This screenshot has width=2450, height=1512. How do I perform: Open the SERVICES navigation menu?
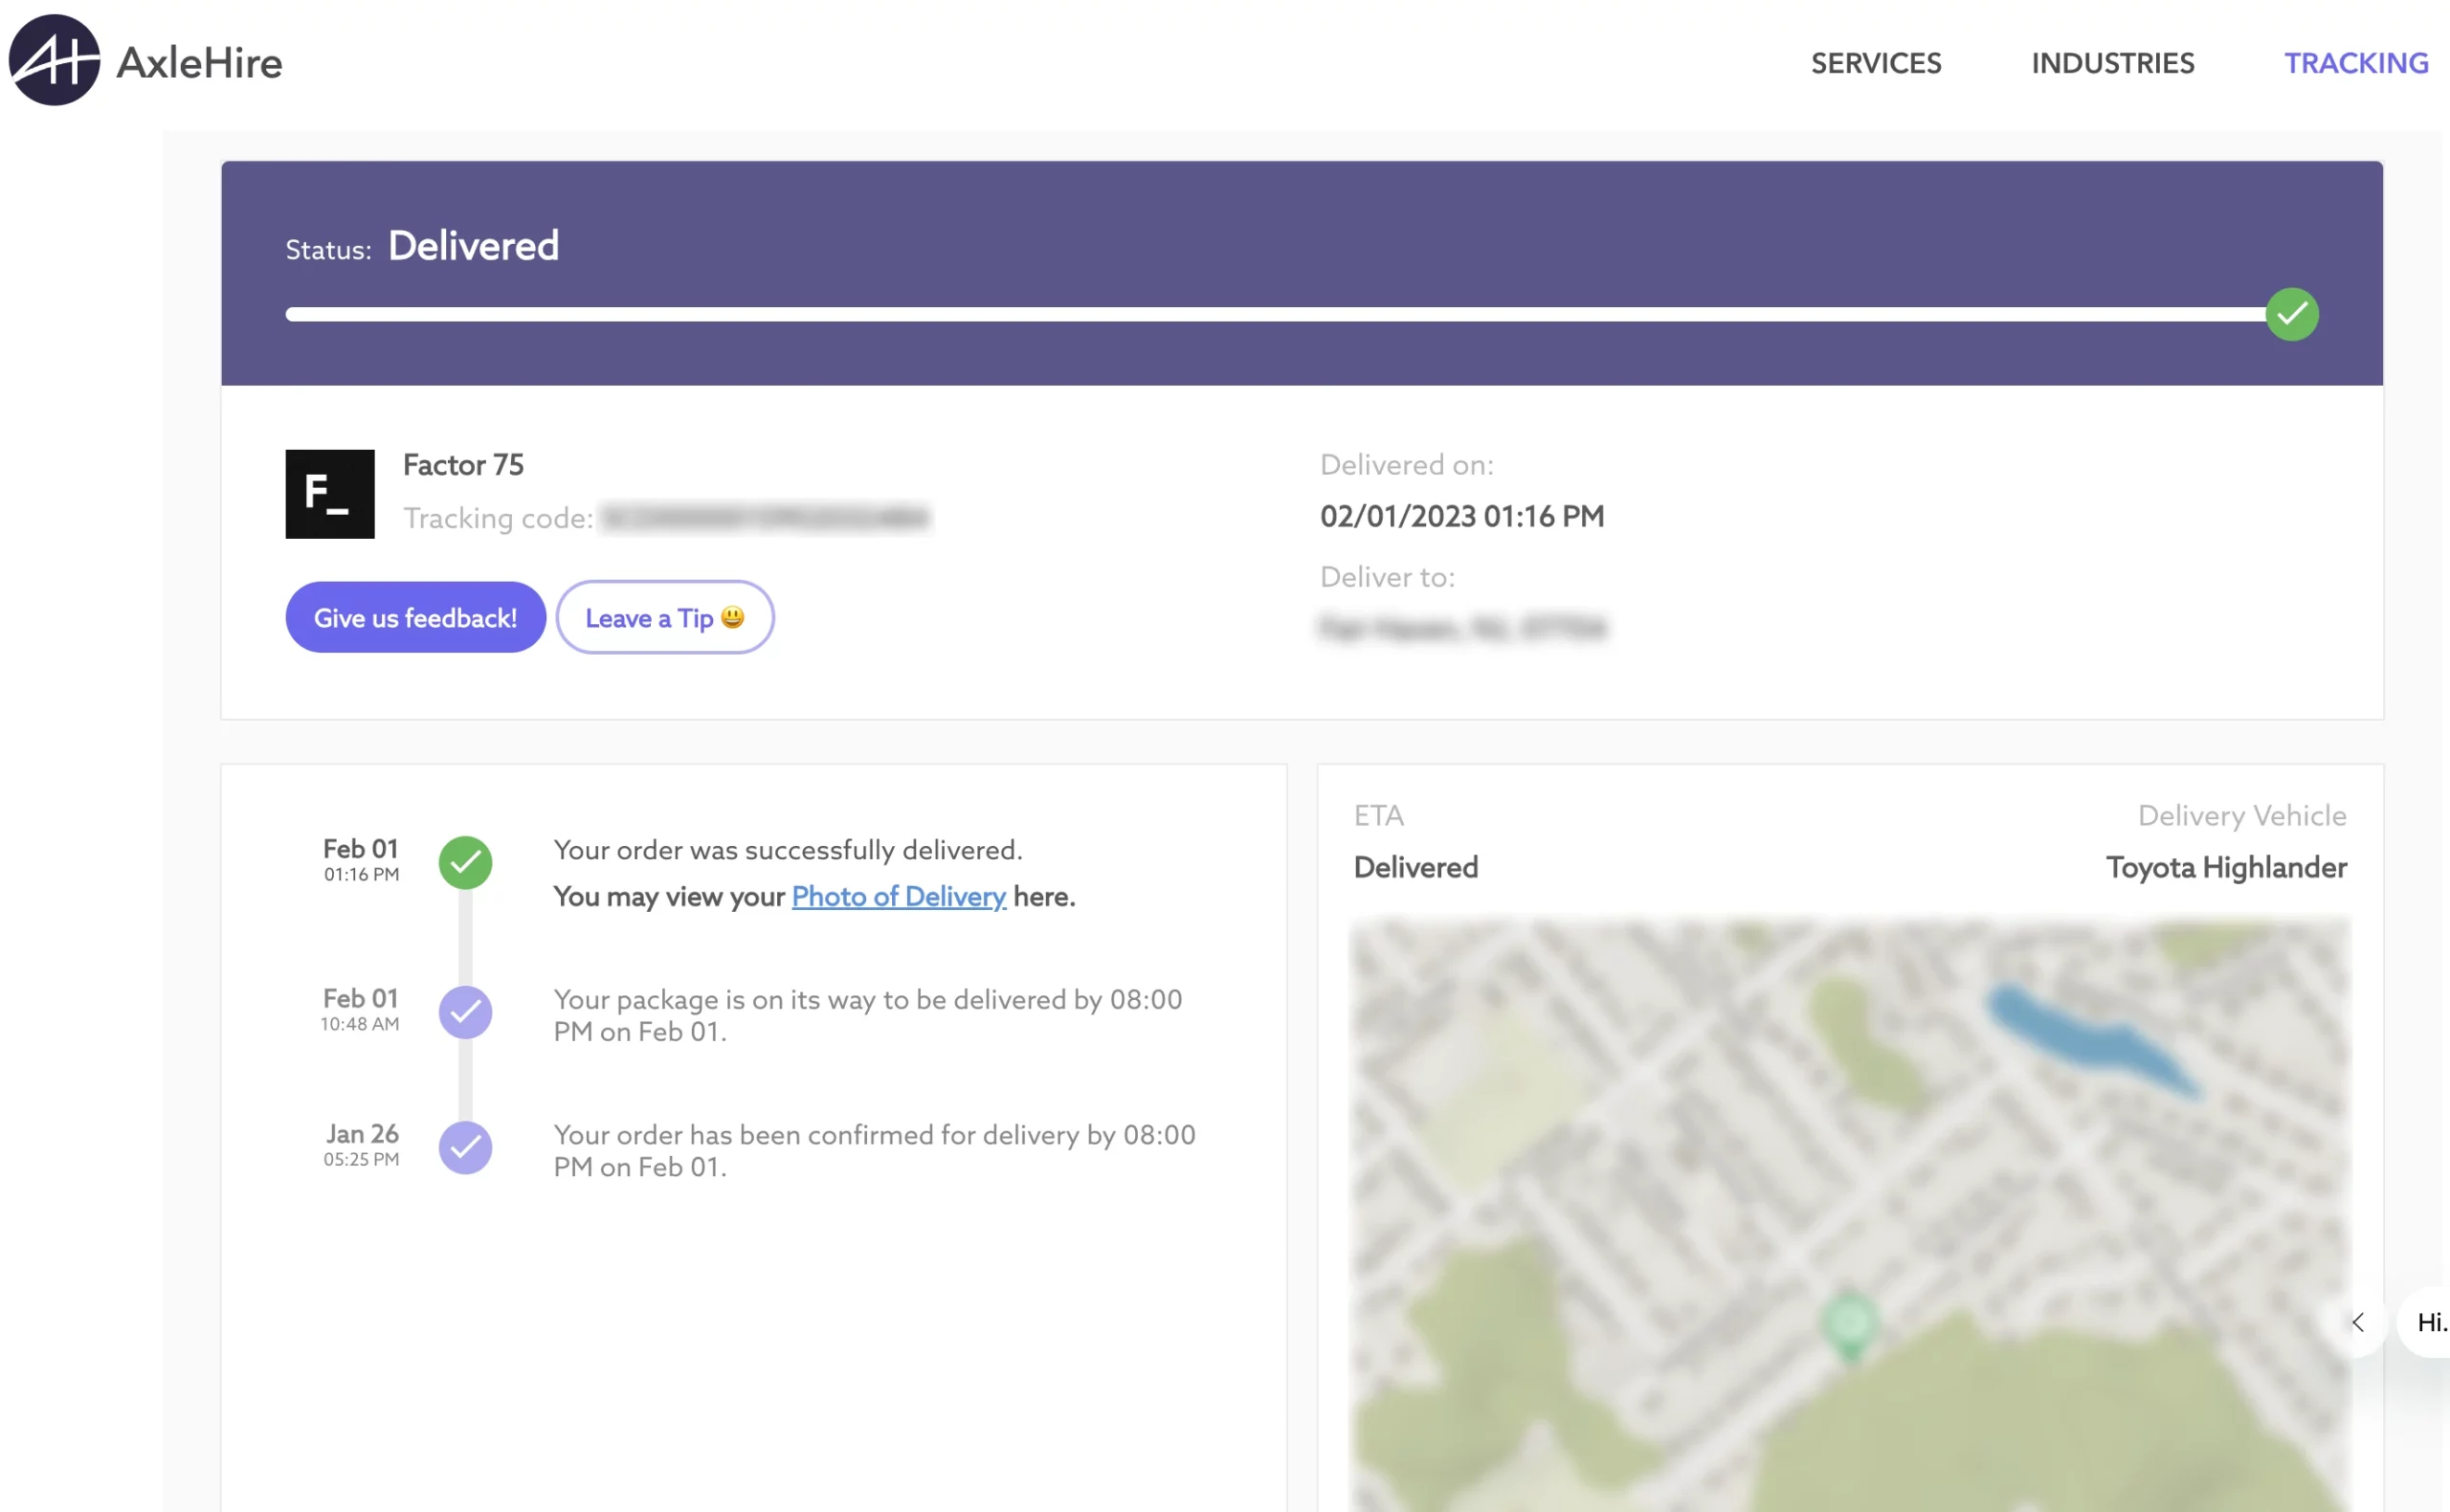(x=1876, y=61)
